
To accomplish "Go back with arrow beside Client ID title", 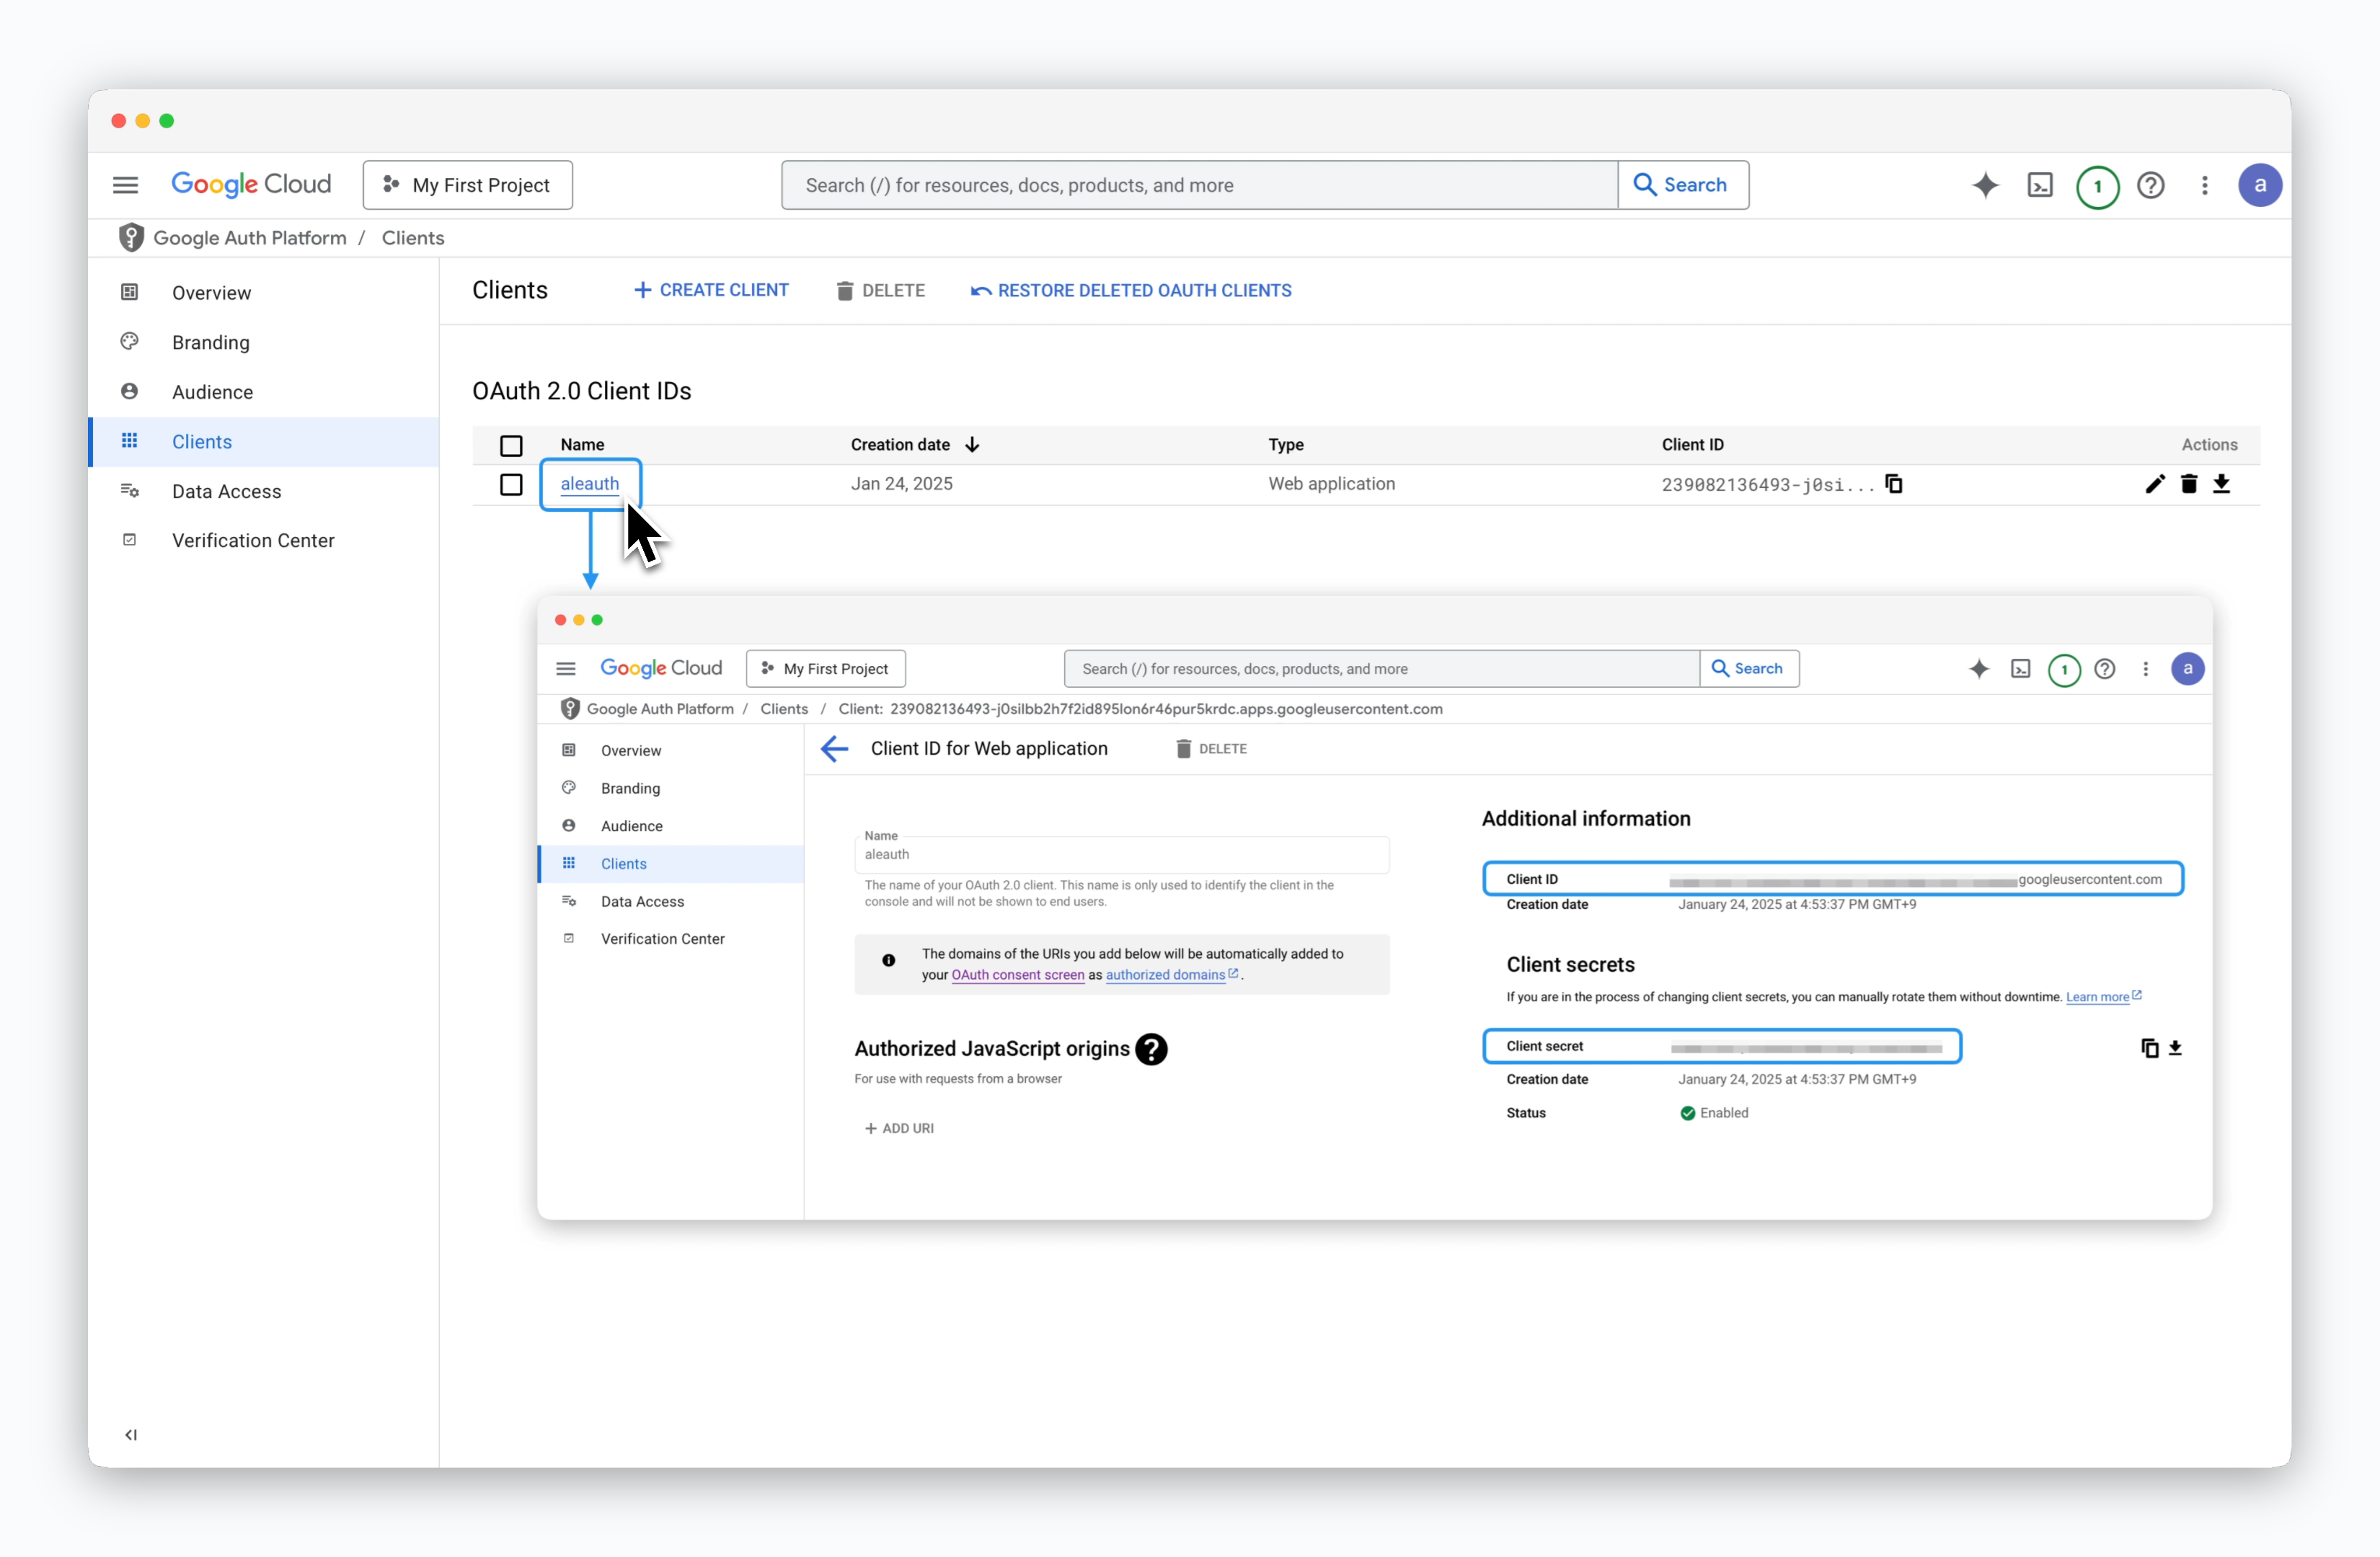I will pos(834,749).
